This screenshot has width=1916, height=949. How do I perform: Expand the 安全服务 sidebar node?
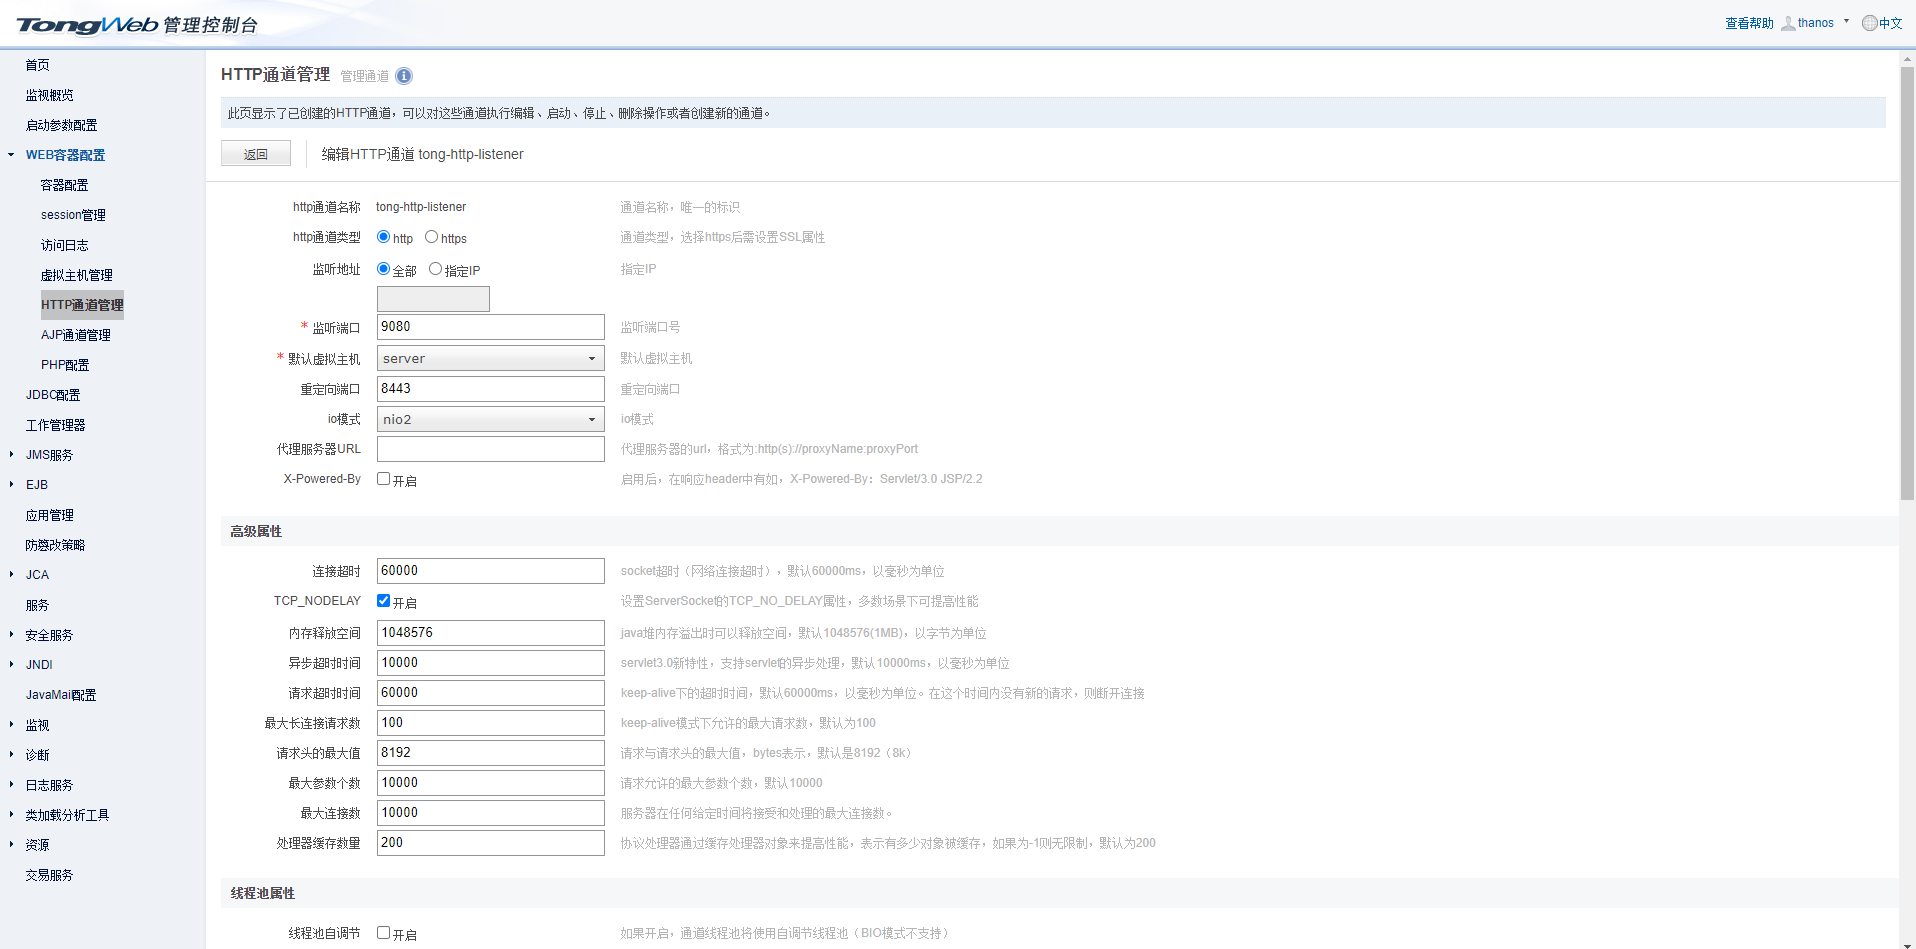point(12,635)
